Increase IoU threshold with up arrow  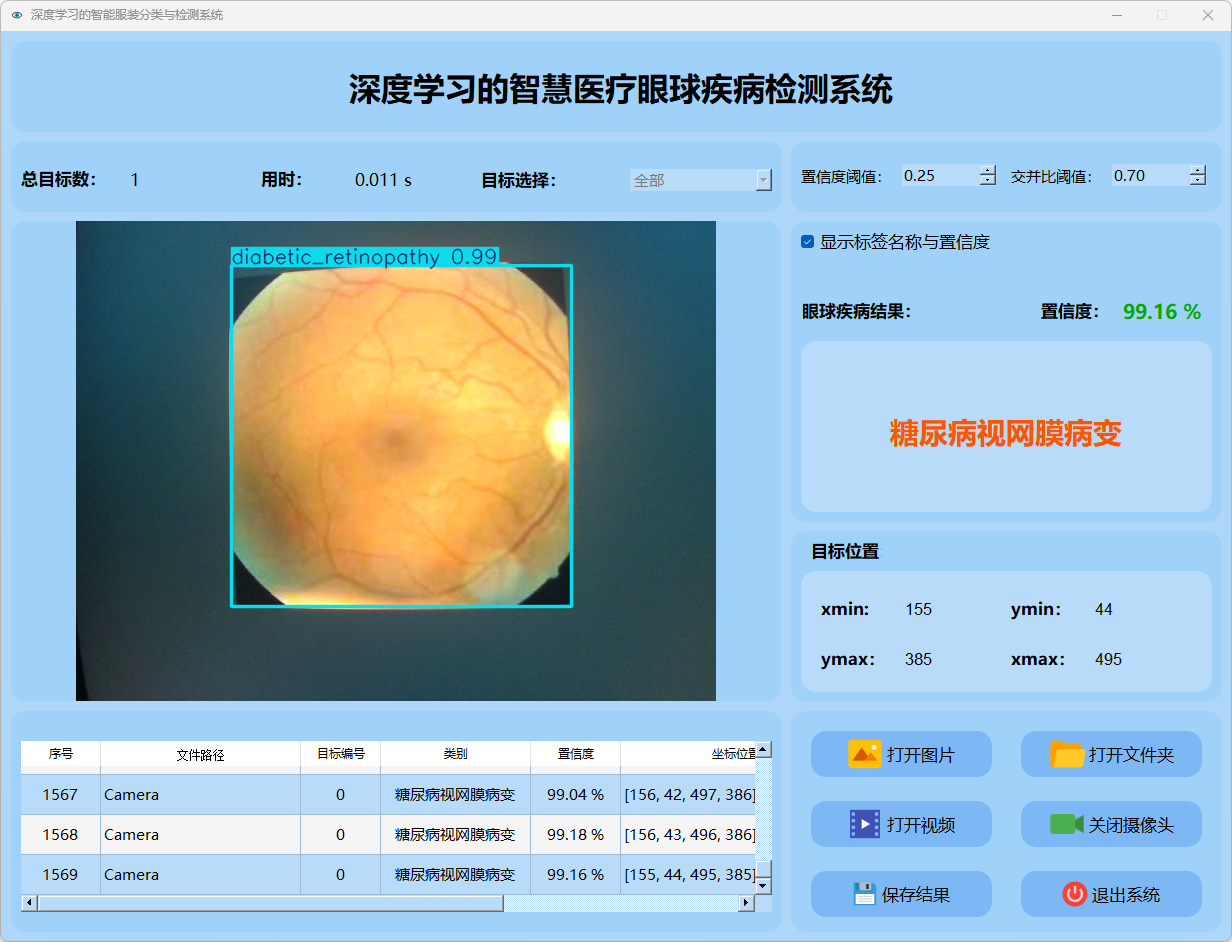tap(1198, 170)
